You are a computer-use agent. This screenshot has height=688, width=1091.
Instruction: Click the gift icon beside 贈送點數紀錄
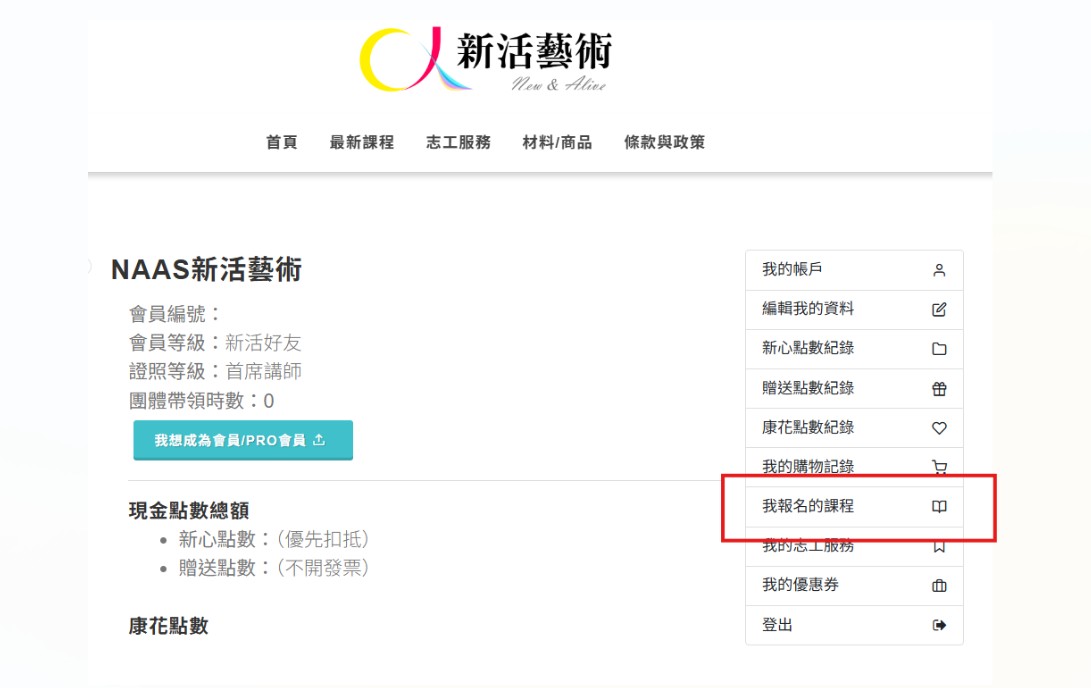click(x=939, y=389)
